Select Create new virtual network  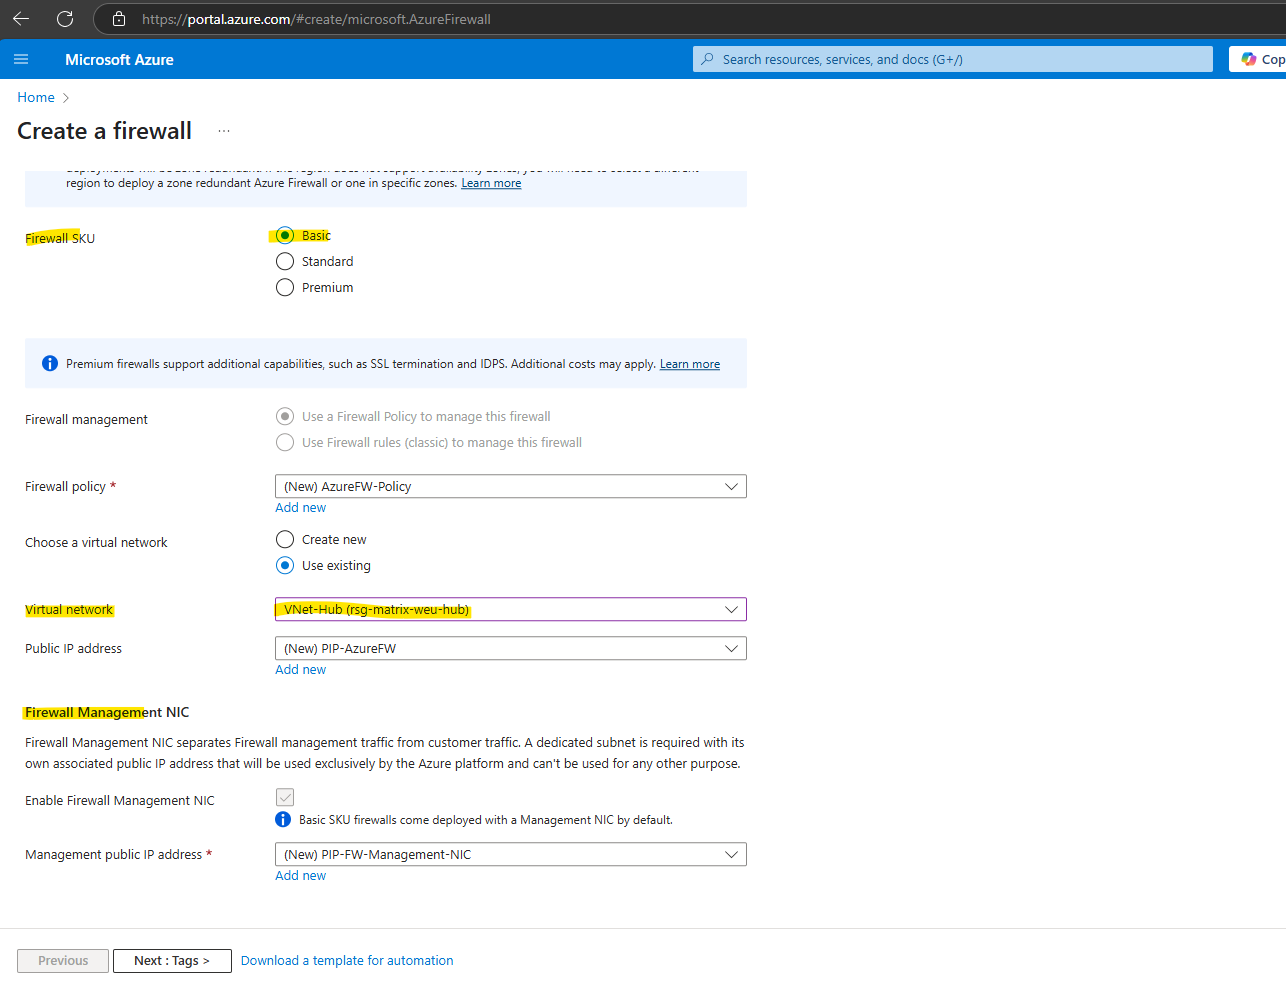(x=285, y=539)
